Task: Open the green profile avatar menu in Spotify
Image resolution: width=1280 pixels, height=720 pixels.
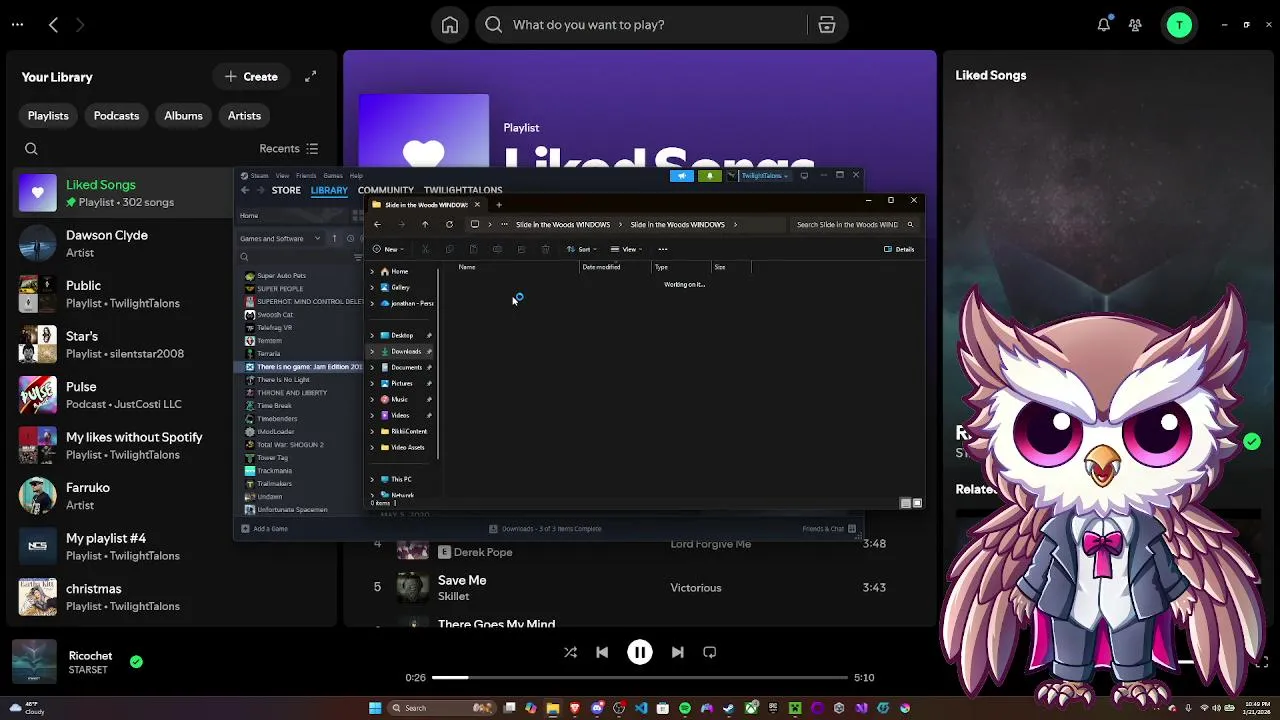Action: pos(1180,25)
